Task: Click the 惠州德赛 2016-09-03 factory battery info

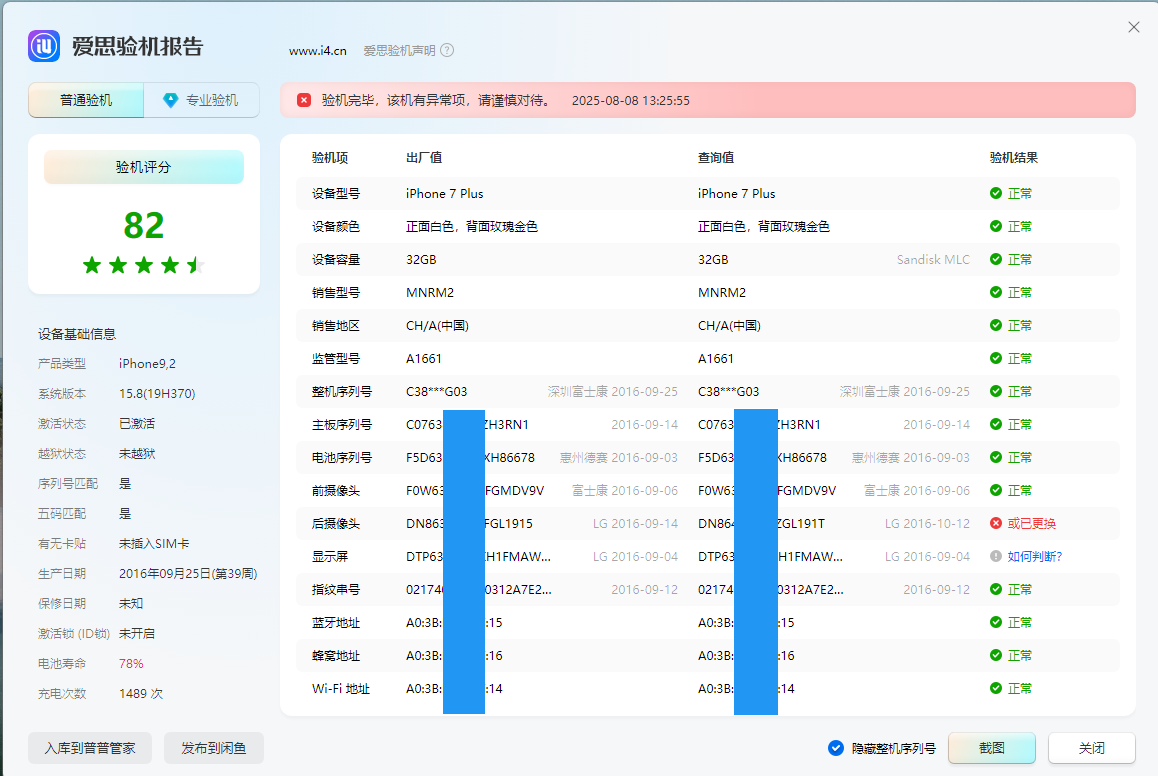Action: click(x=618, y=458)
